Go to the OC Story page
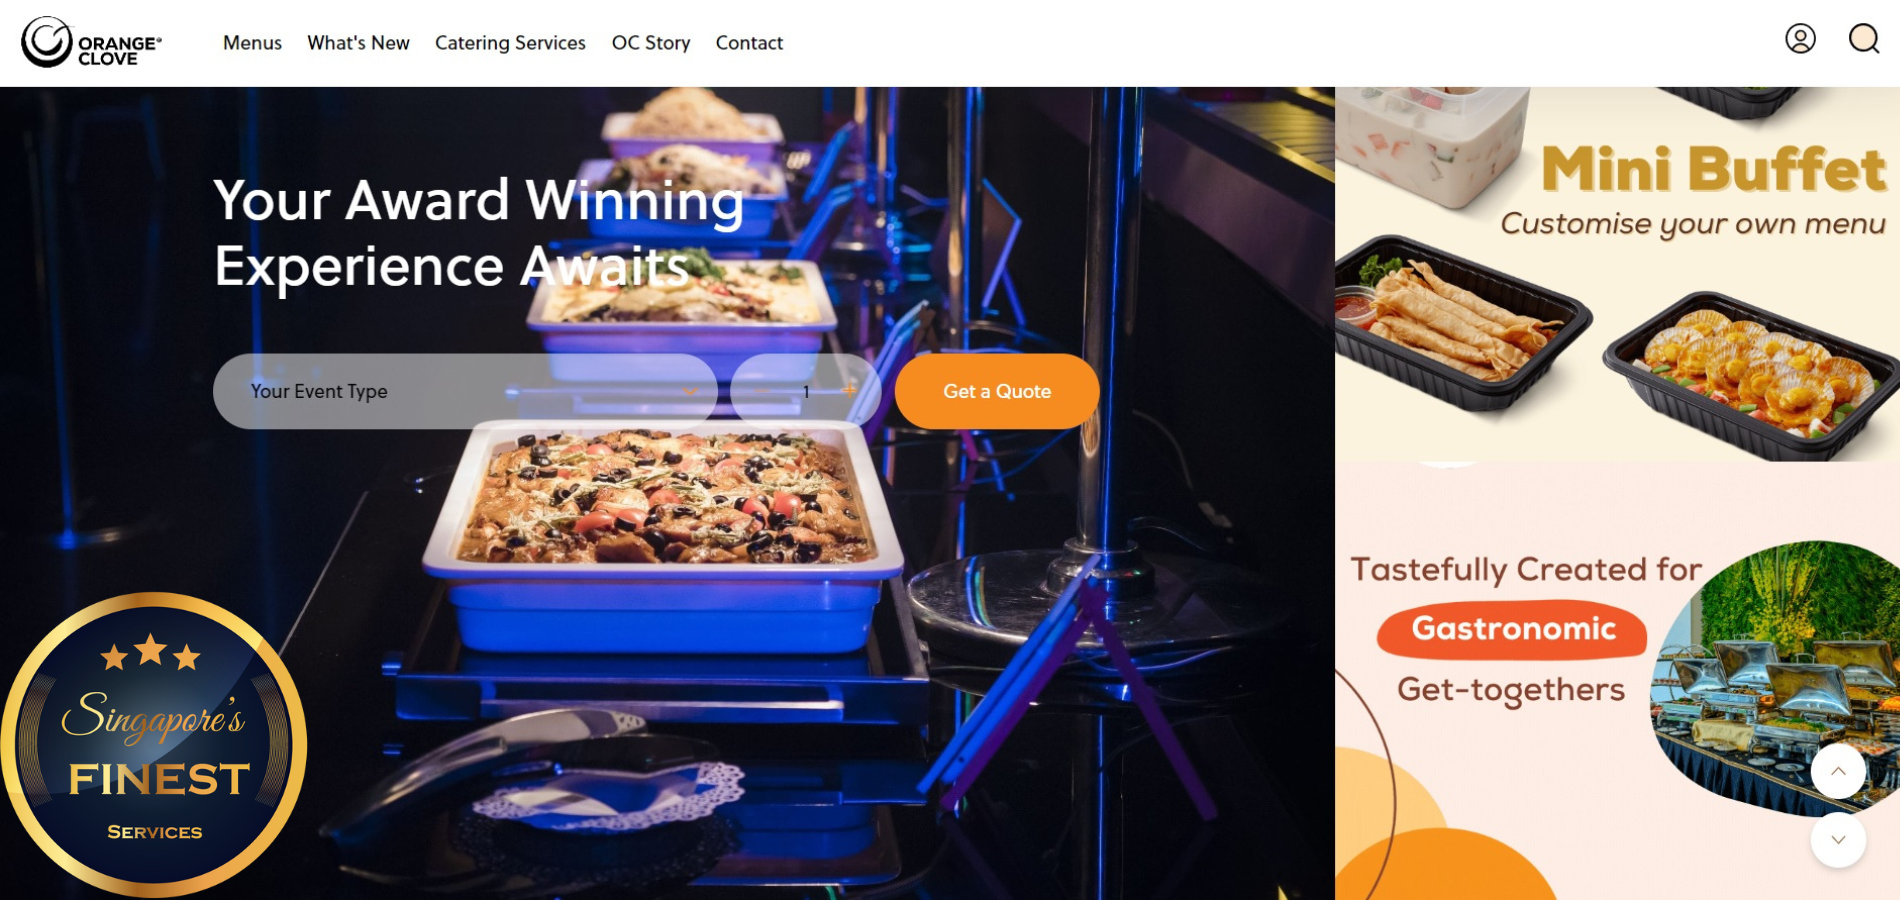The width and height of the screenshot is (1900, 900). click(x=651, y=43)
